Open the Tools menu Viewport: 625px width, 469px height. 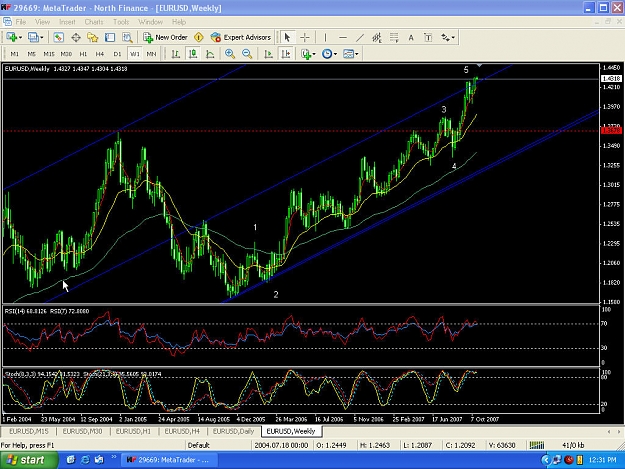(x=121, y=22)
